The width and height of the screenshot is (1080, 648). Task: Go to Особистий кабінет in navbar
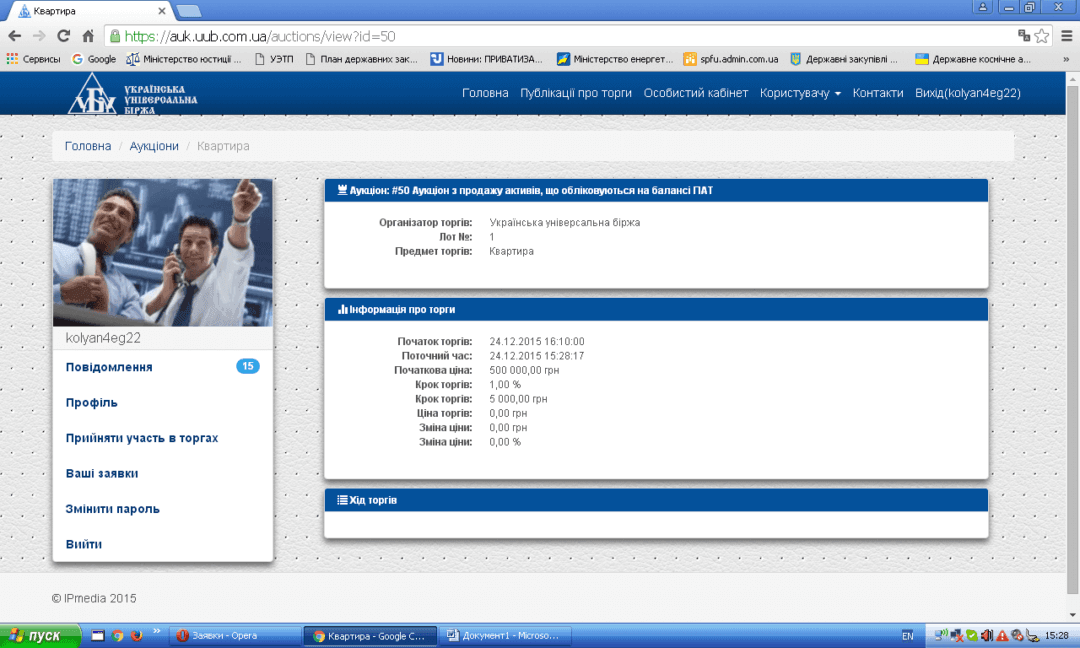click(695, 93)
